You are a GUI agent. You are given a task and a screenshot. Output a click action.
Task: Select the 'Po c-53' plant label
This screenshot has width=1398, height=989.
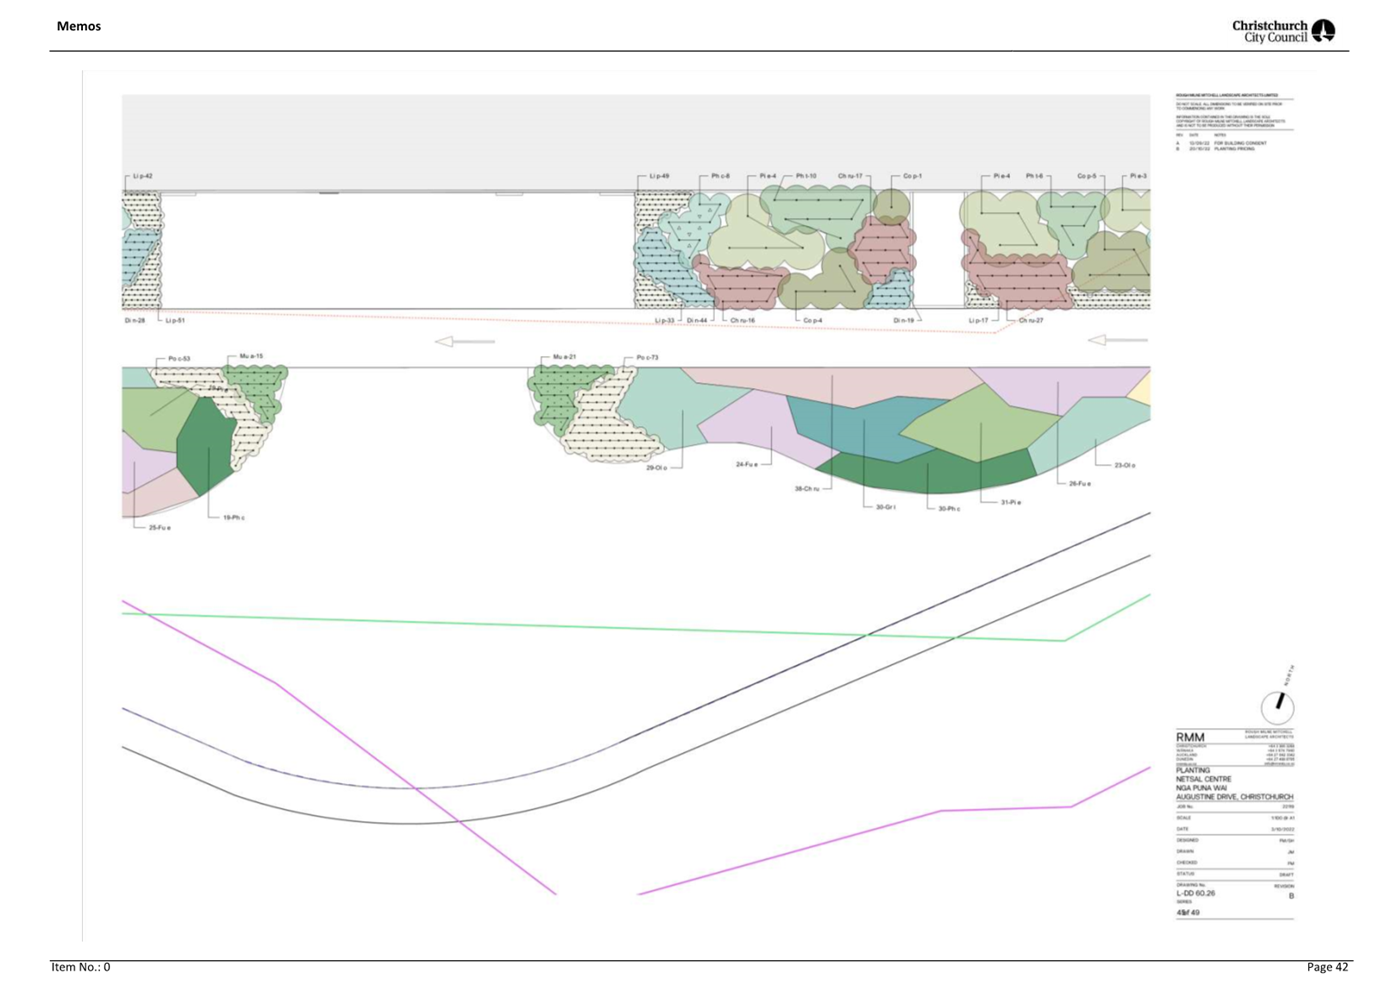point(179,358)
